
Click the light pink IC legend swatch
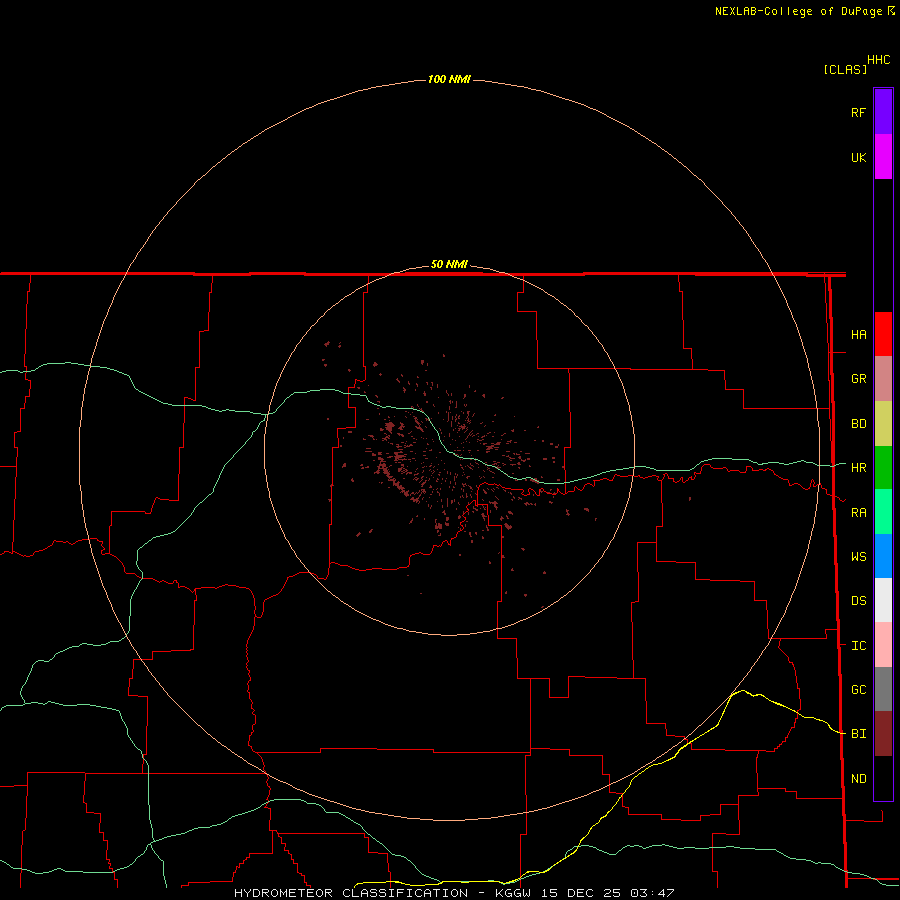click(x=883, y=645)
